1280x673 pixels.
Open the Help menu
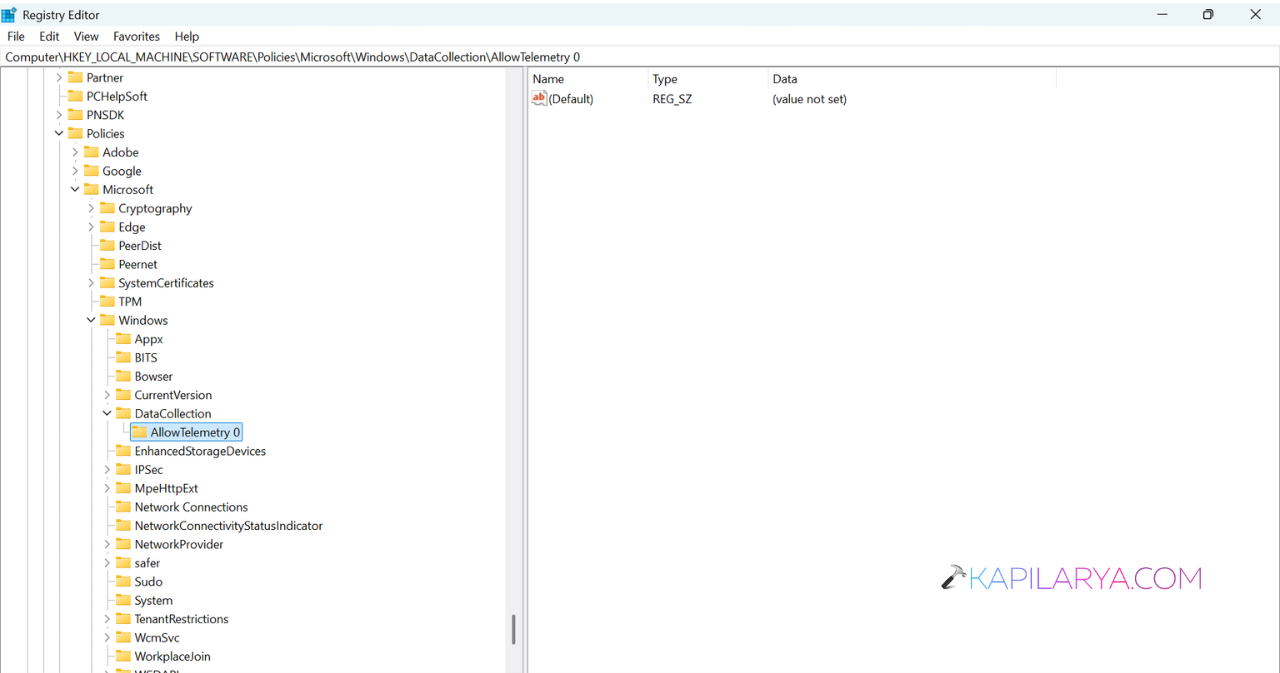[187, 36]
